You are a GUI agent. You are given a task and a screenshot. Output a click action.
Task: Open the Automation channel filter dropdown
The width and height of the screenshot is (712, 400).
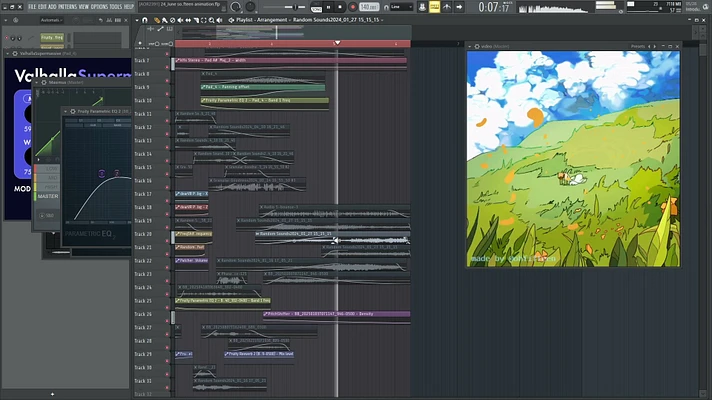[x=51, y=20]
